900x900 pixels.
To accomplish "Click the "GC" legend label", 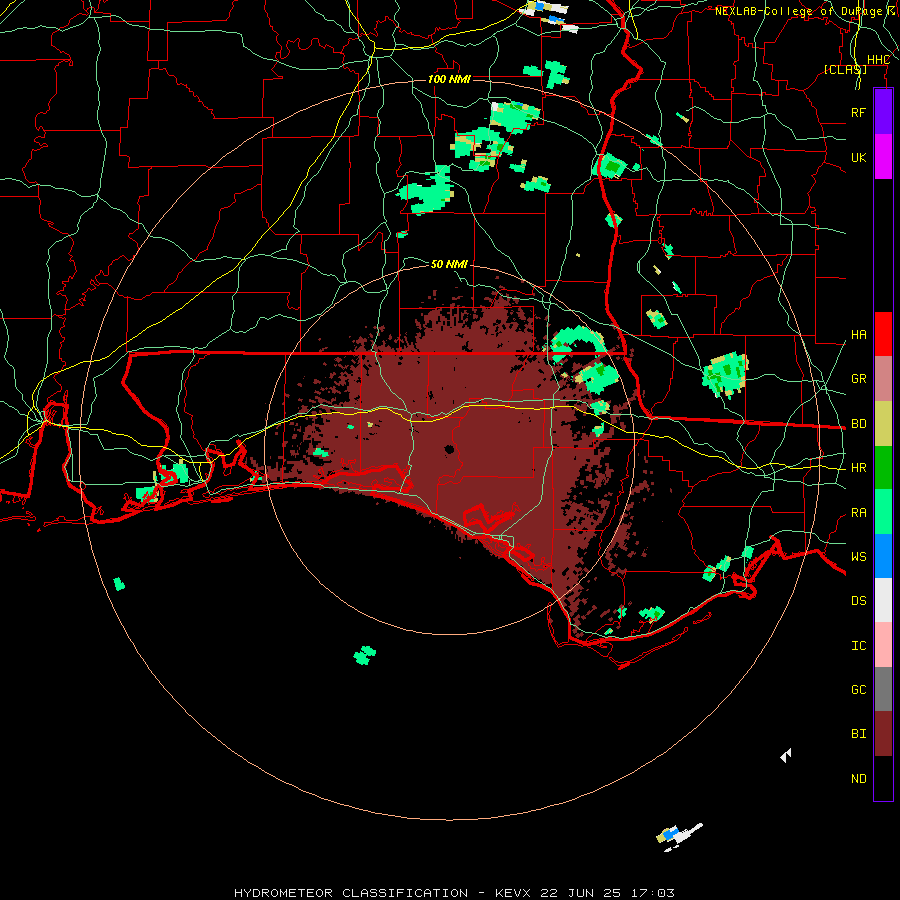I will click(858, 690).
